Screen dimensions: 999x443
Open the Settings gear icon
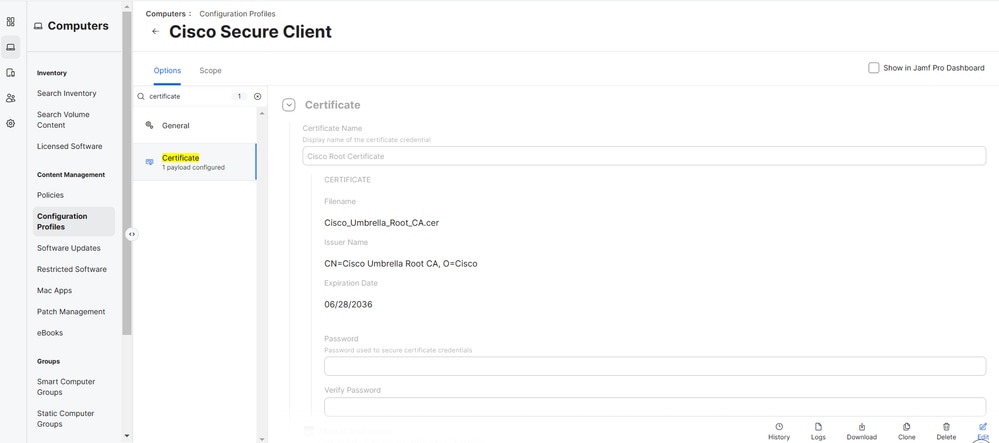point(11,124)
